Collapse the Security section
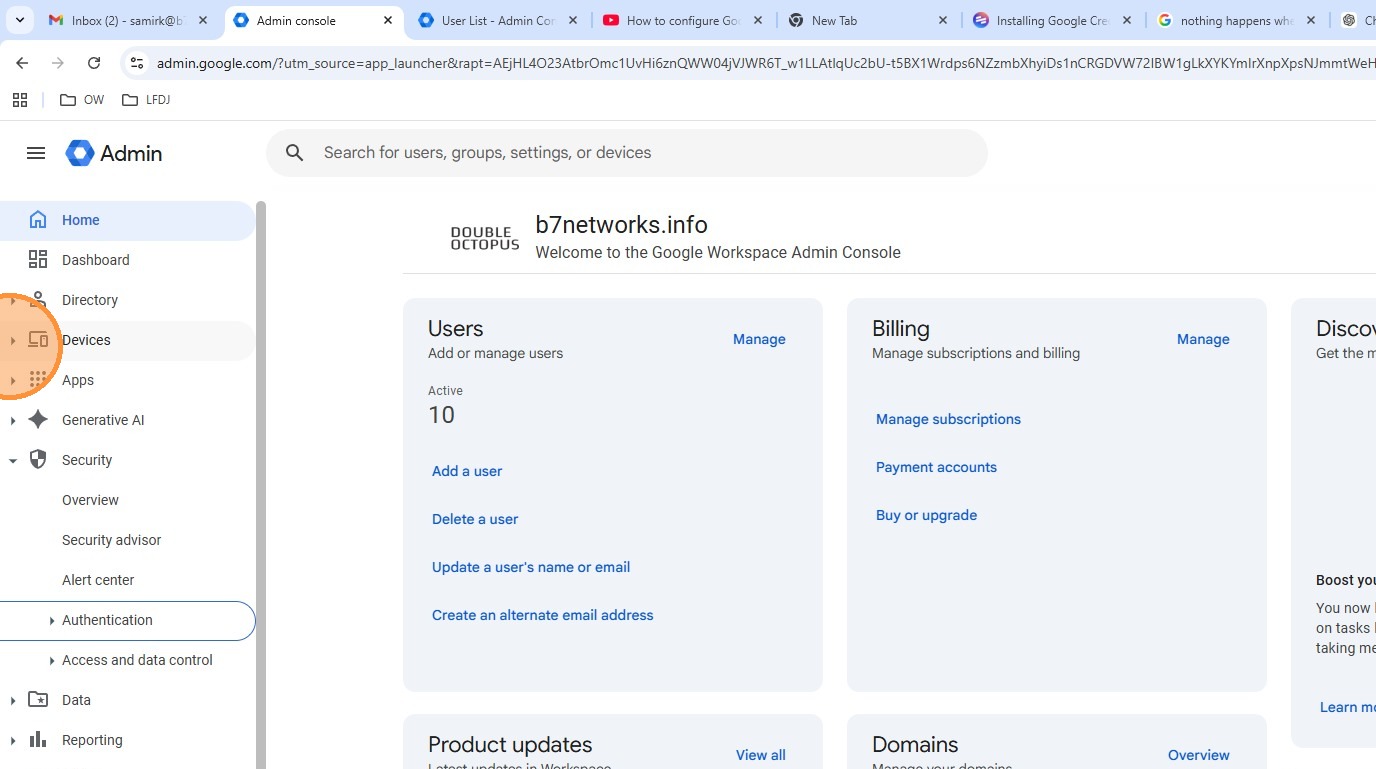This screenshot has height=769, width=1376. (x=12, y=461)
